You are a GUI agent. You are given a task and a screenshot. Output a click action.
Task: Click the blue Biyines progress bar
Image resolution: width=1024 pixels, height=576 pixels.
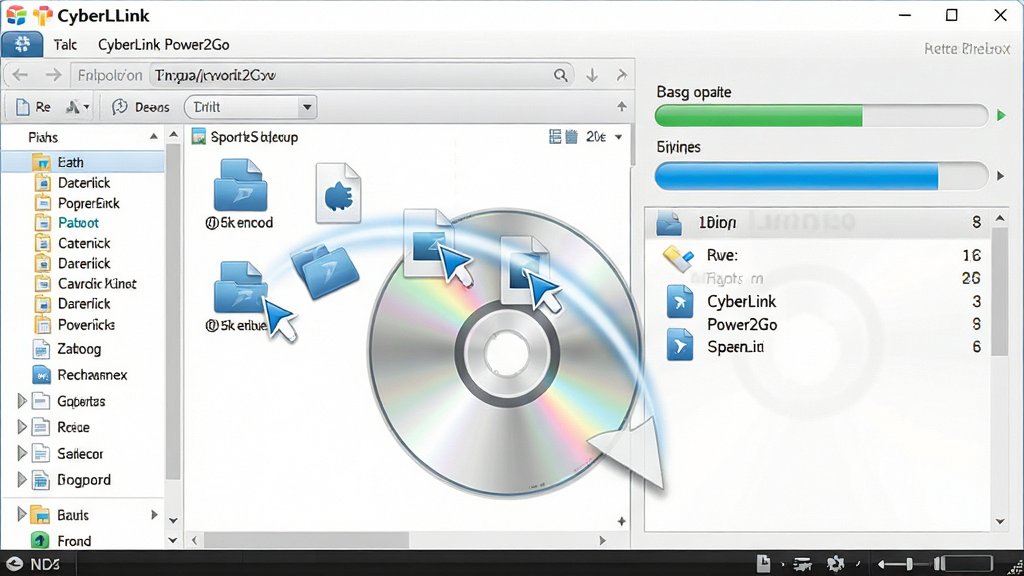point(821,176)
